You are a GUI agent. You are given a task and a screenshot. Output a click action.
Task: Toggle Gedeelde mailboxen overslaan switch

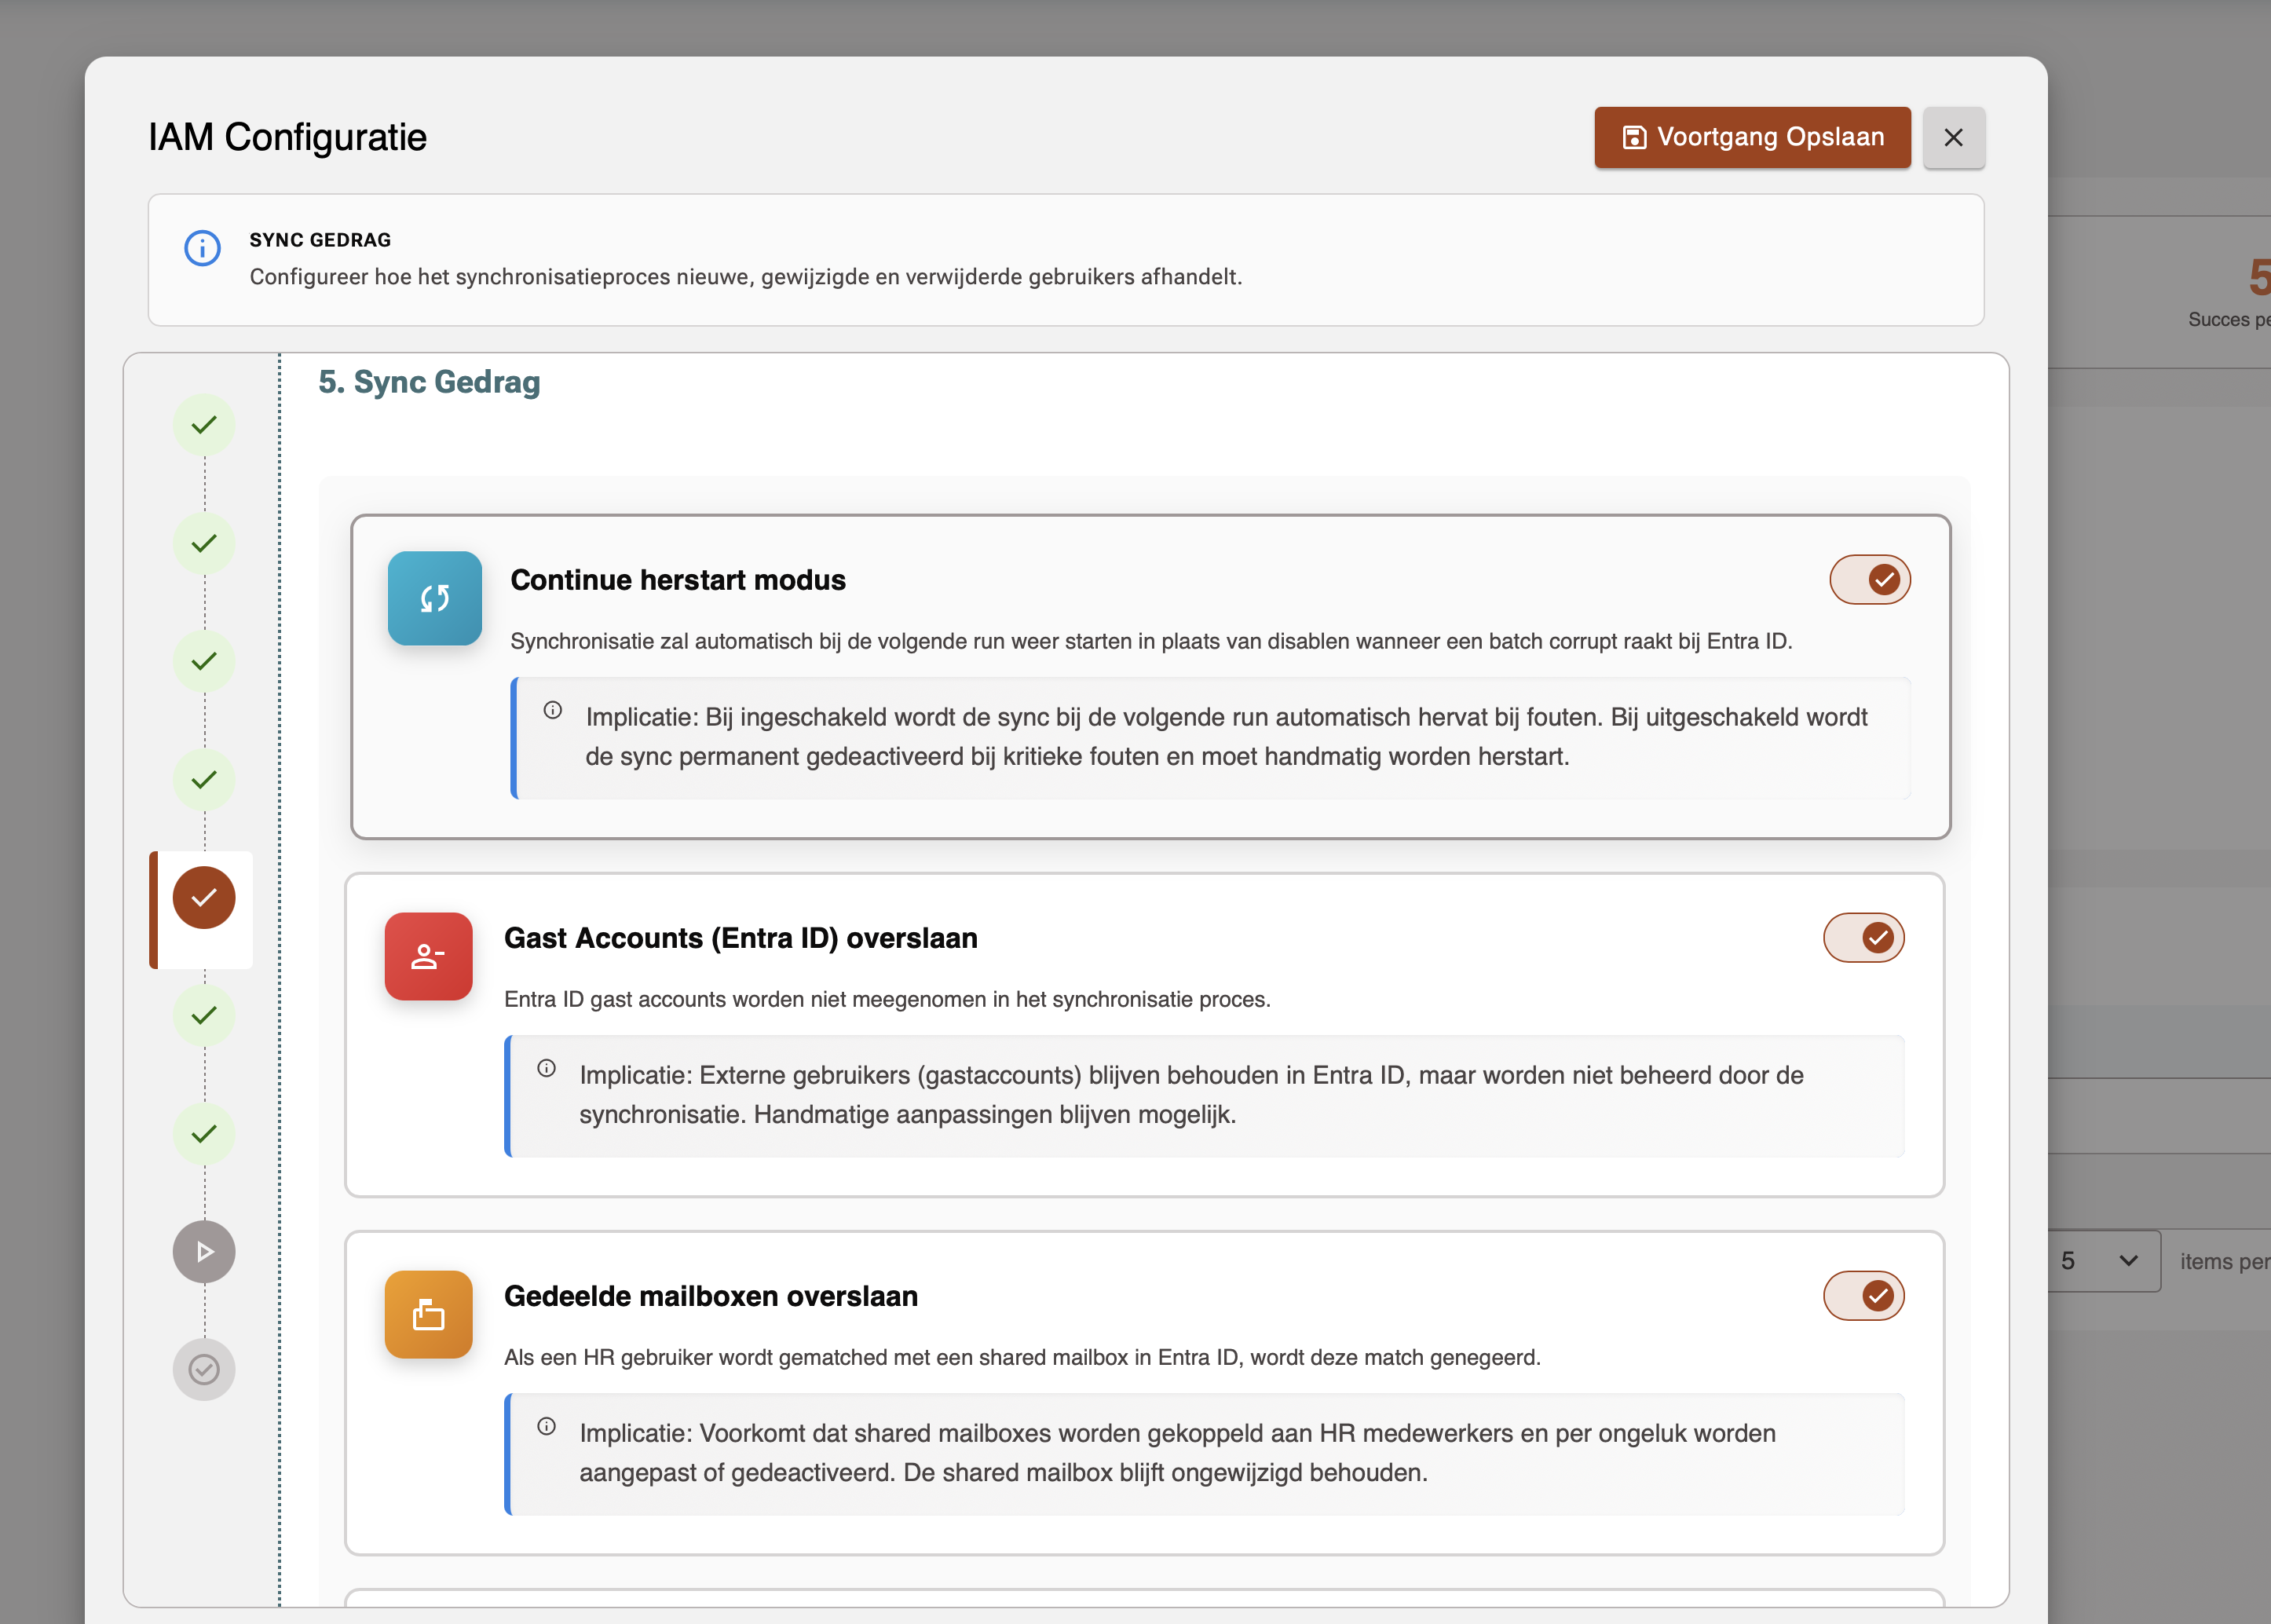[1864, 1296]
